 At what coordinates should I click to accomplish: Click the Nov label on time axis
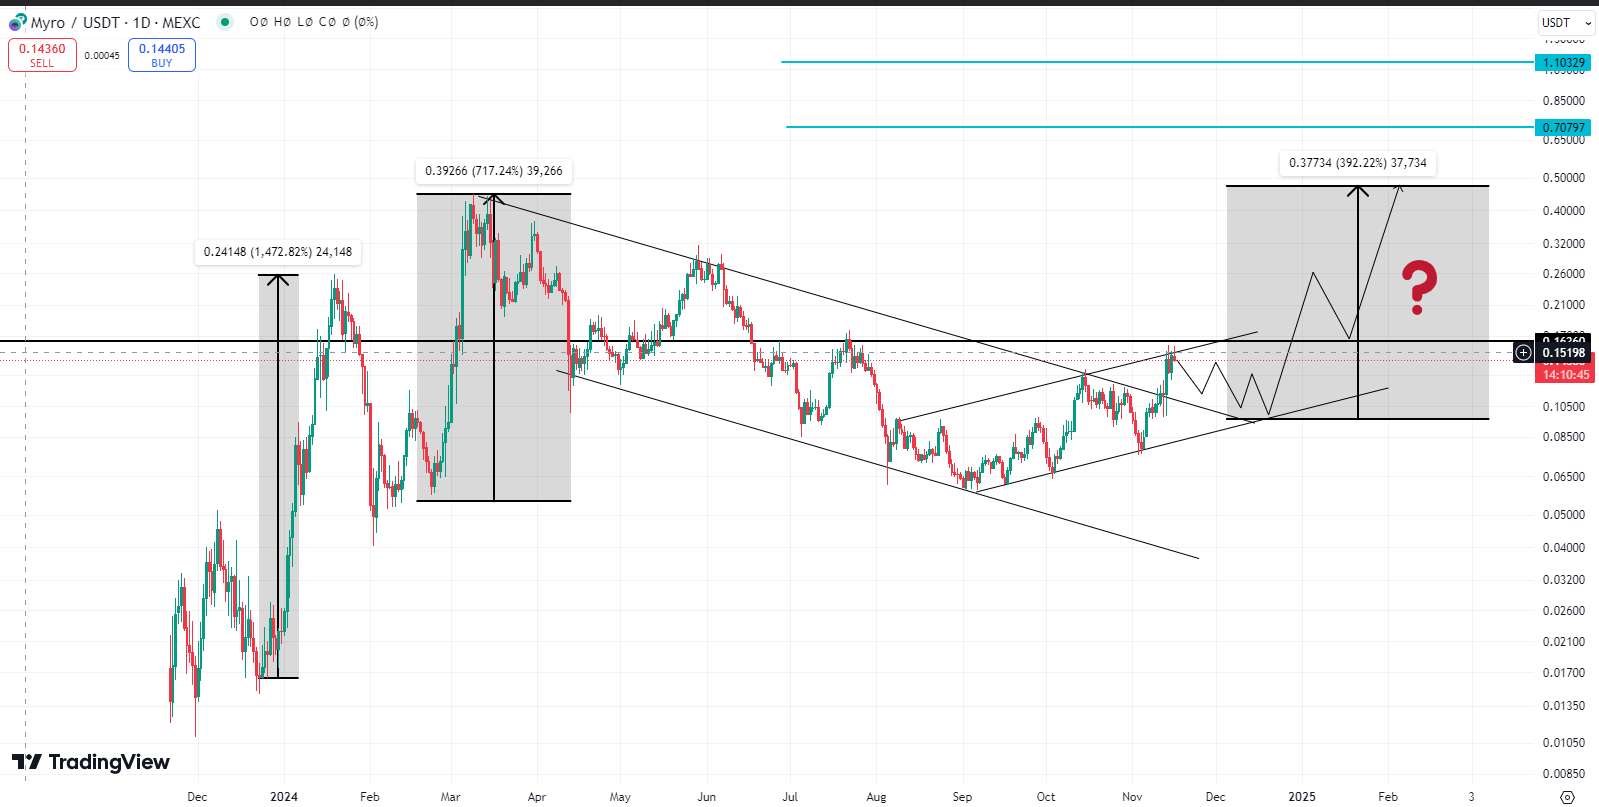1132,797
